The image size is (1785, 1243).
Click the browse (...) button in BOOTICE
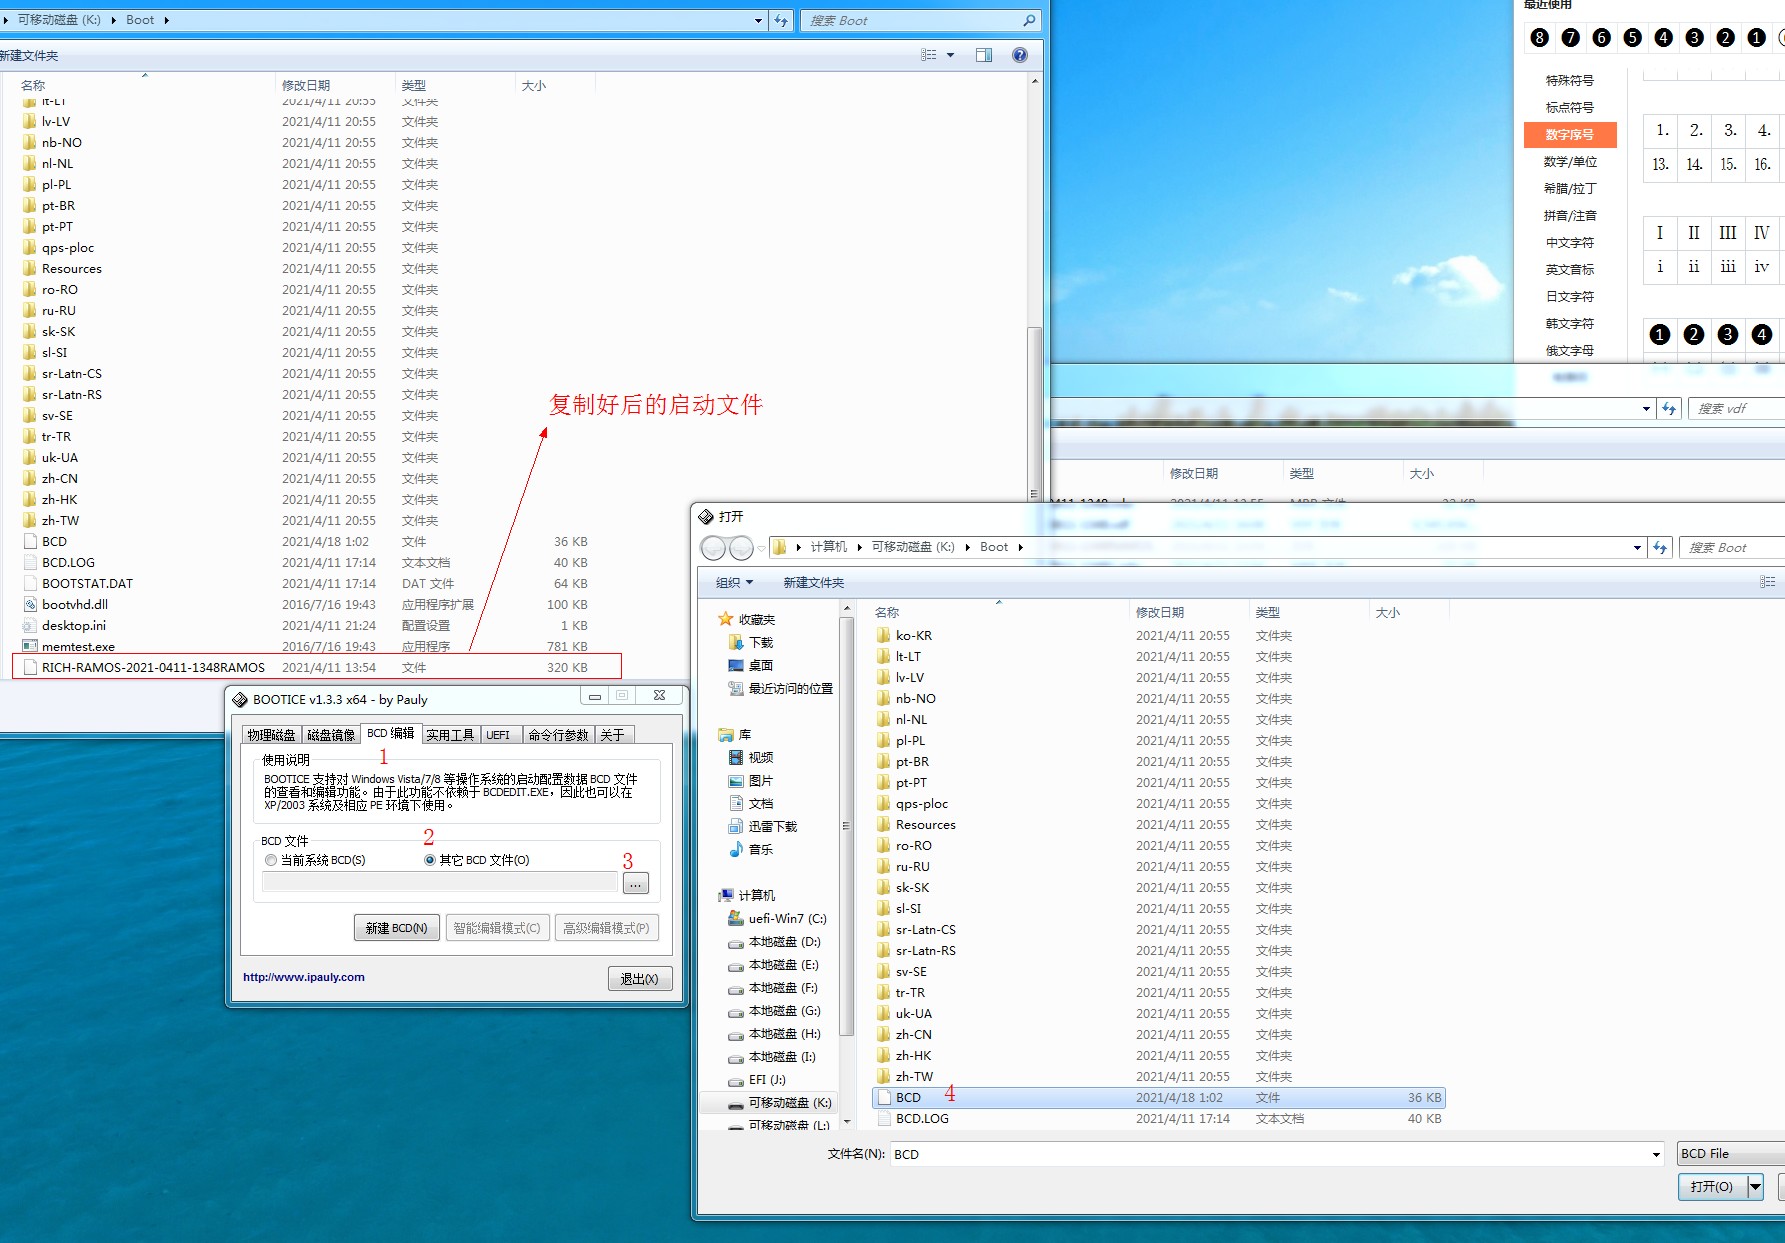[635, 884]
